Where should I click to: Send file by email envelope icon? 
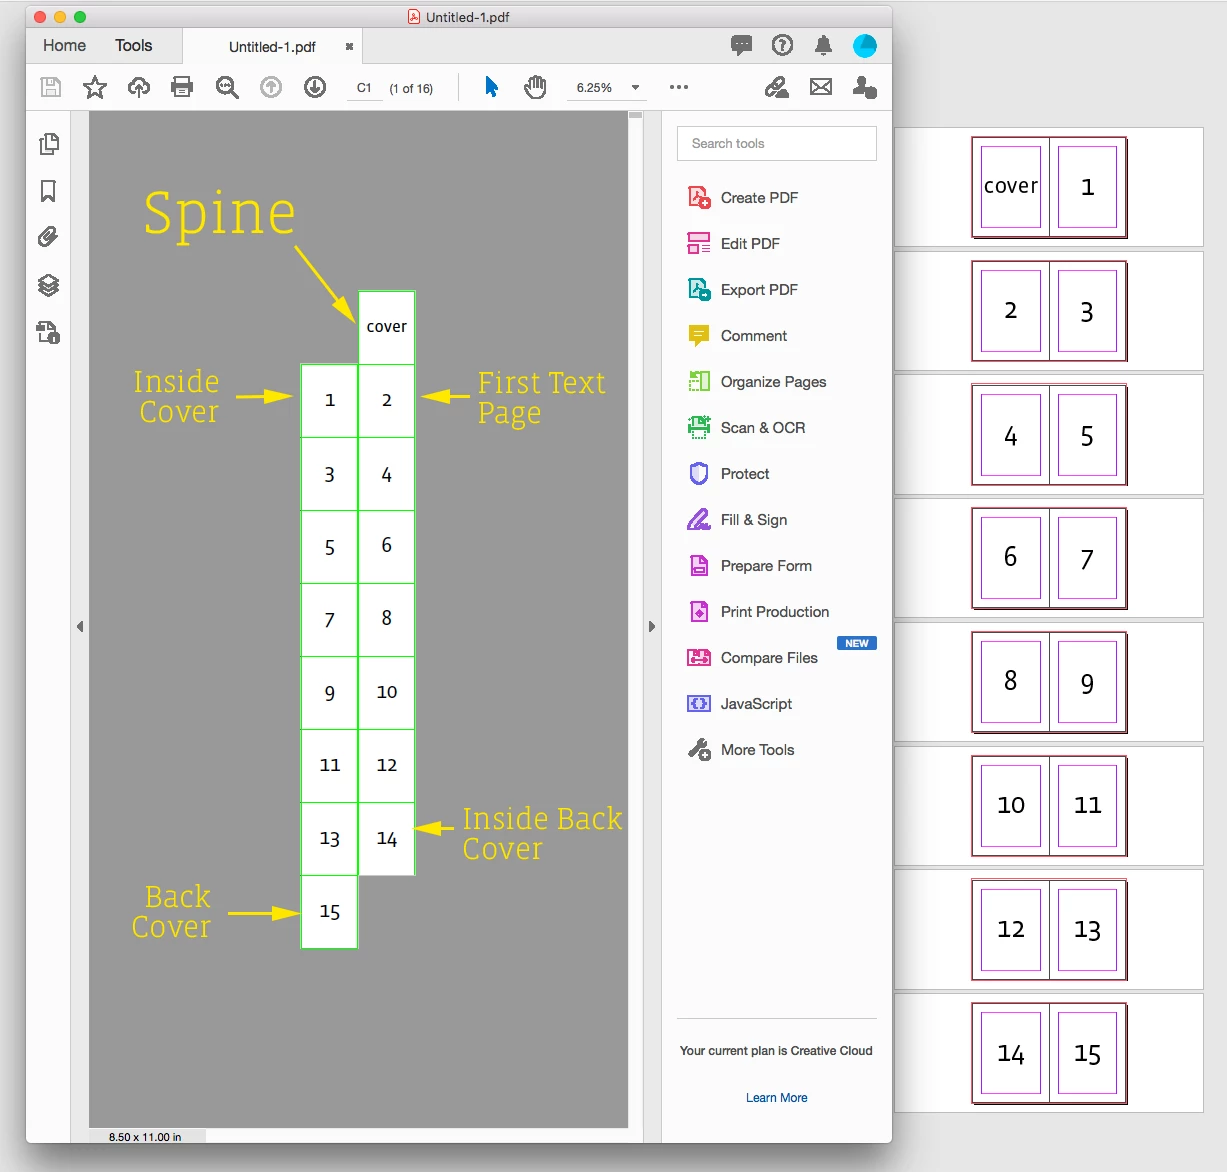pyautogui.click(x=821, y=87)
